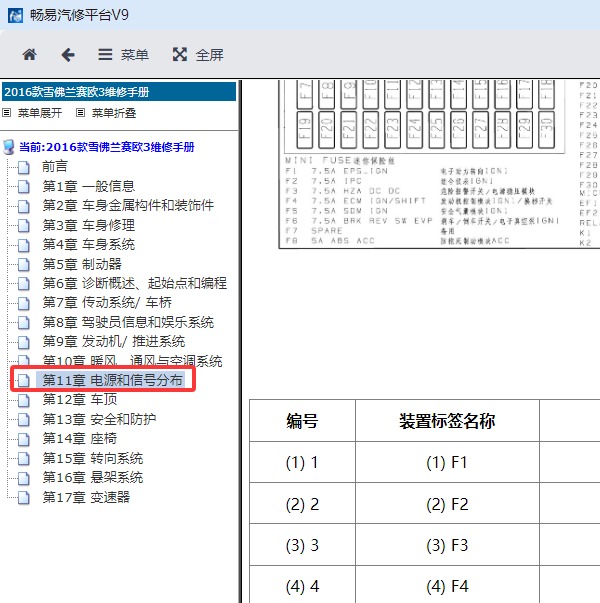Image resolution: width=600 pixels, height=603 pixels.
Task: Click the 装置标签名称 column header
Action: (447, 421)
